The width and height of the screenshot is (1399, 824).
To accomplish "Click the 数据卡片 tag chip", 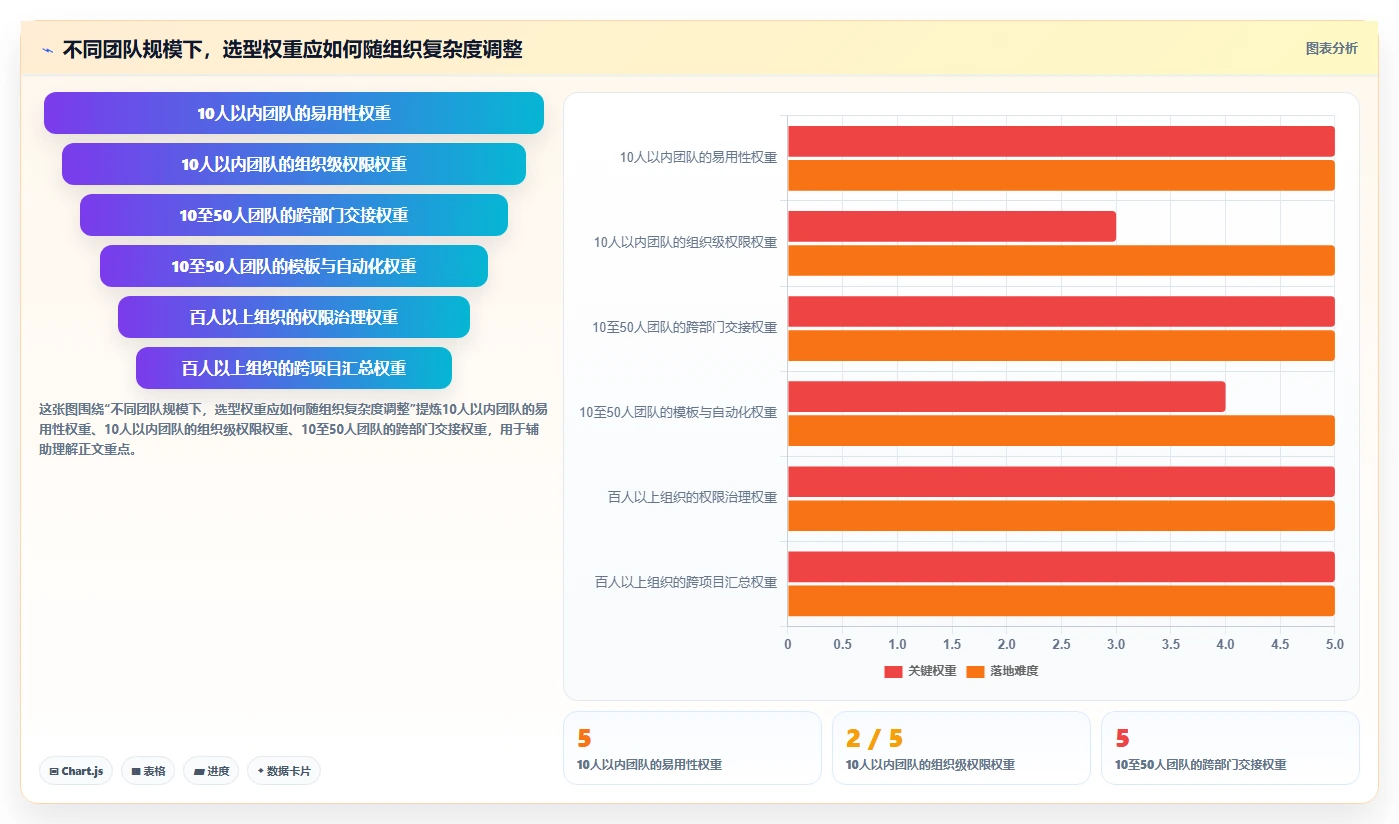I will point(284,771).
